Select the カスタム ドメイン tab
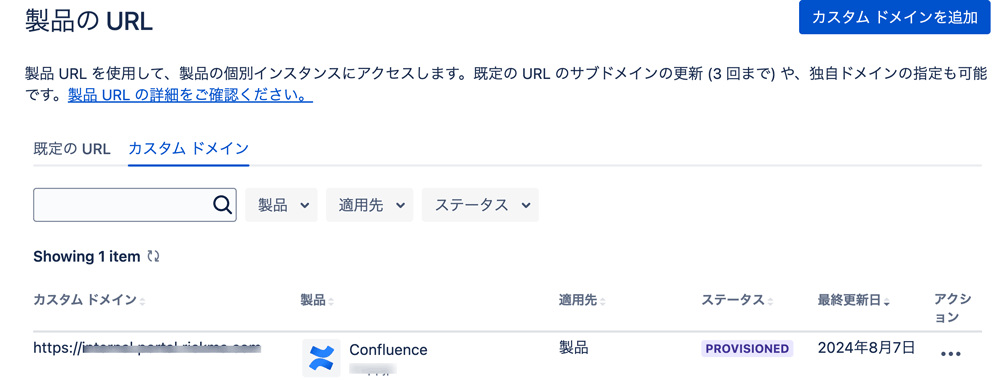The height and width of the screenshot is (381, 1000). pyautogui.click(x=188, y=149)
